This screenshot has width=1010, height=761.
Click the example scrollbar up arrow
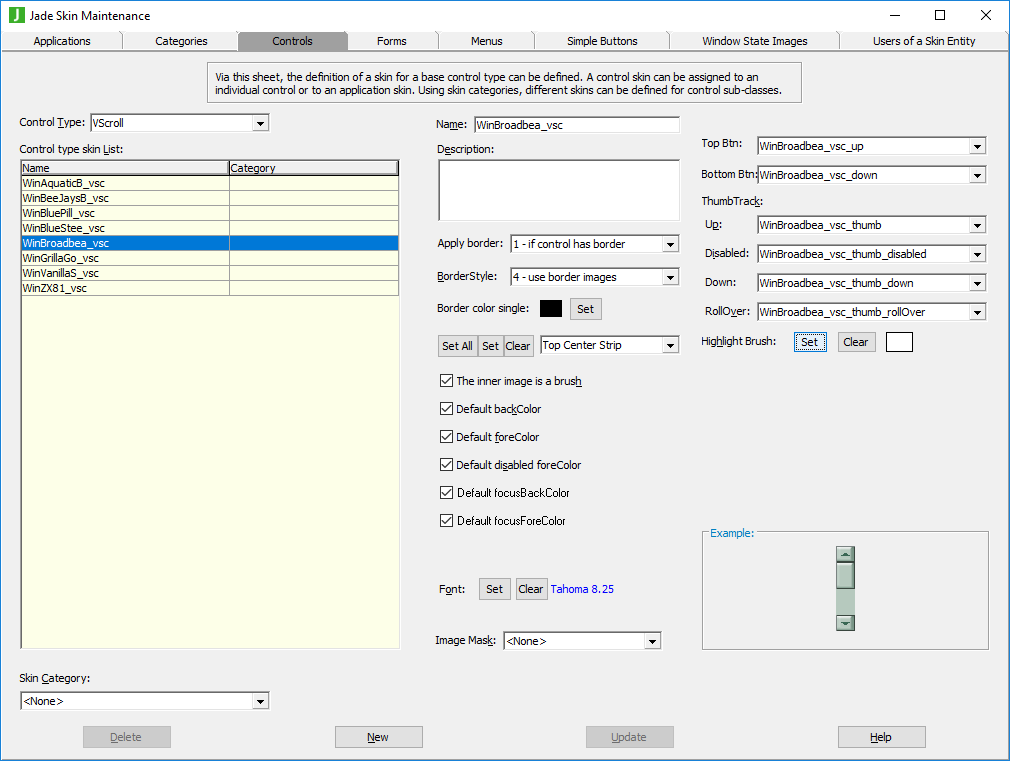point(845,554)
